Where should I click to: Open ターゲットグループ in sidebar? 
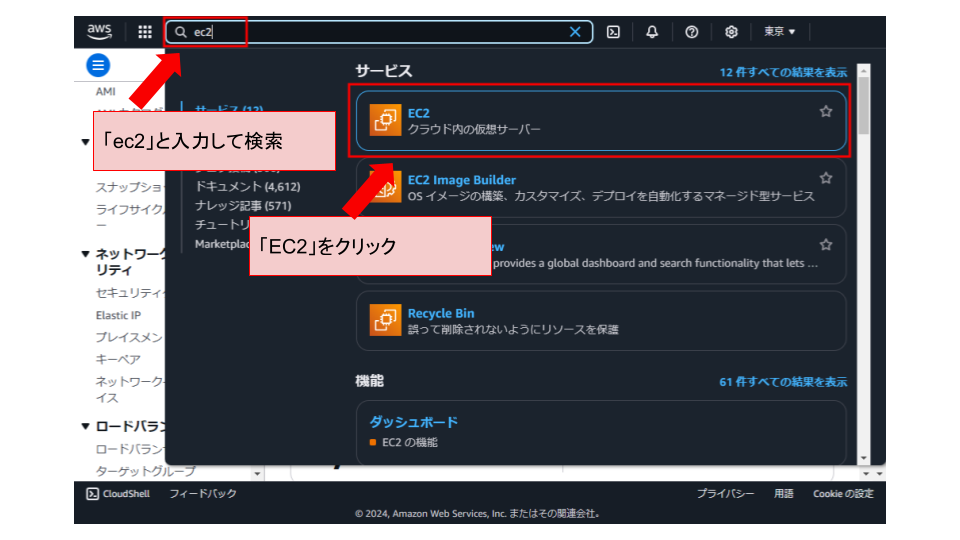(146, 471)
